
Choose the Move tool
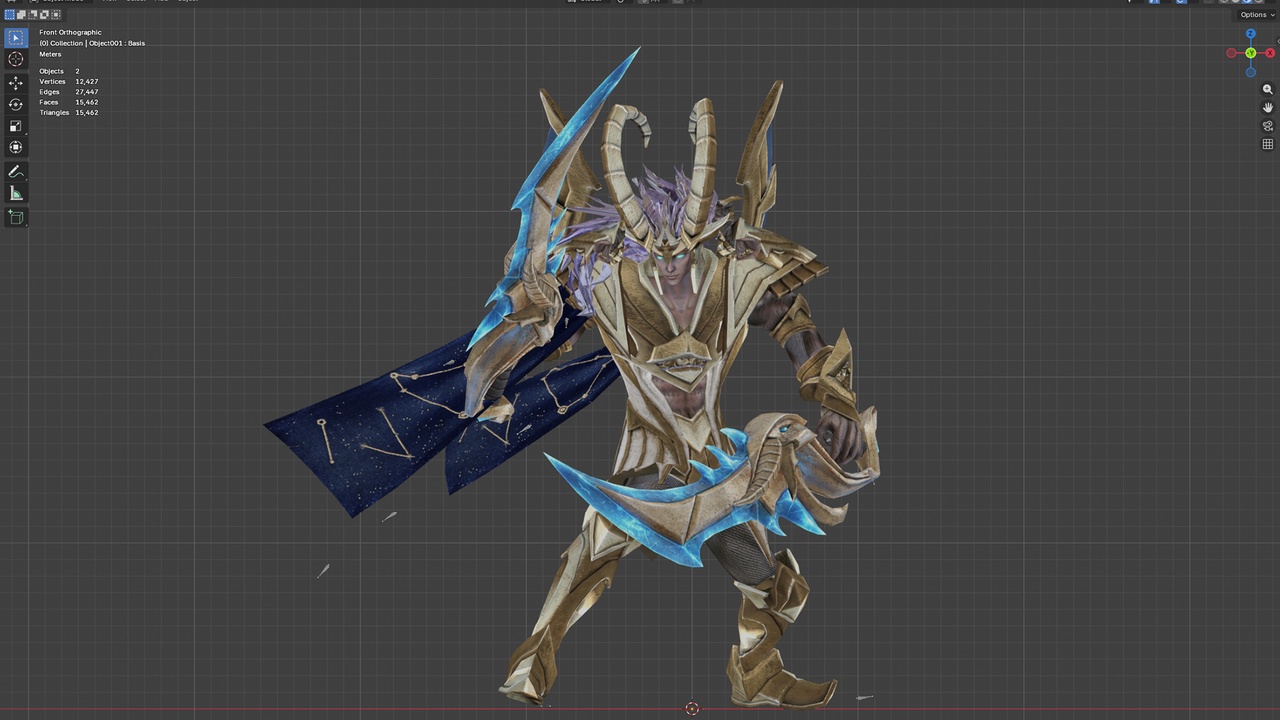tap(15, 83)
